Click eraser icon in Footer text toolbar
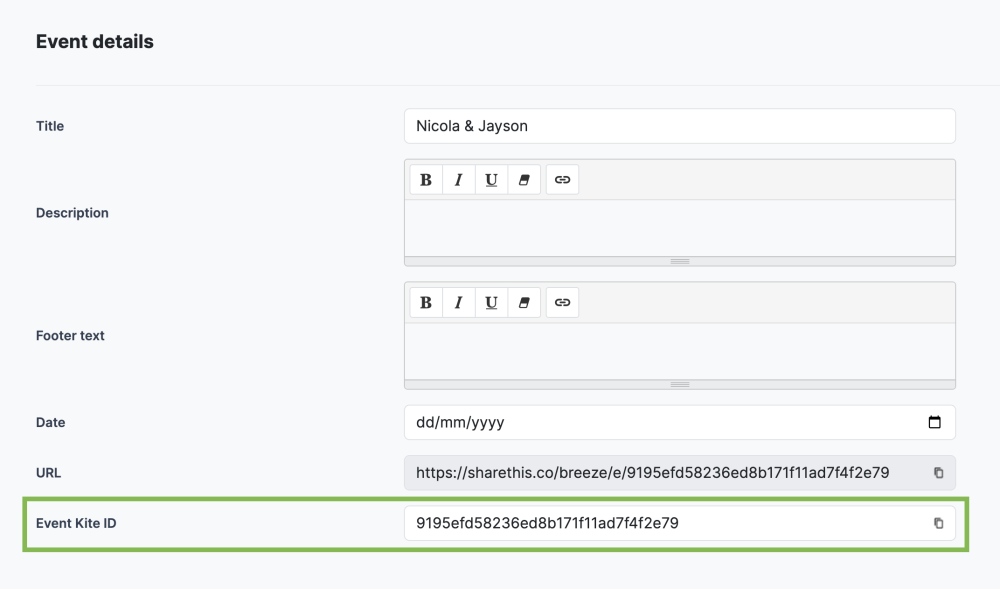This screenshot has width=1000, height=589. (x=523, y=303)
